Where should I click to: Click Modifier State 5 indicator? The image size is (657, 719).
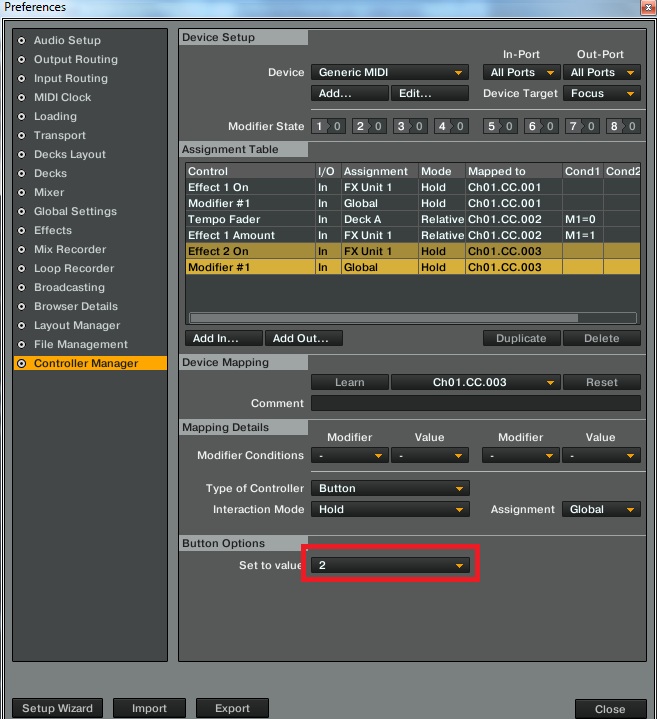pos(500,126)
